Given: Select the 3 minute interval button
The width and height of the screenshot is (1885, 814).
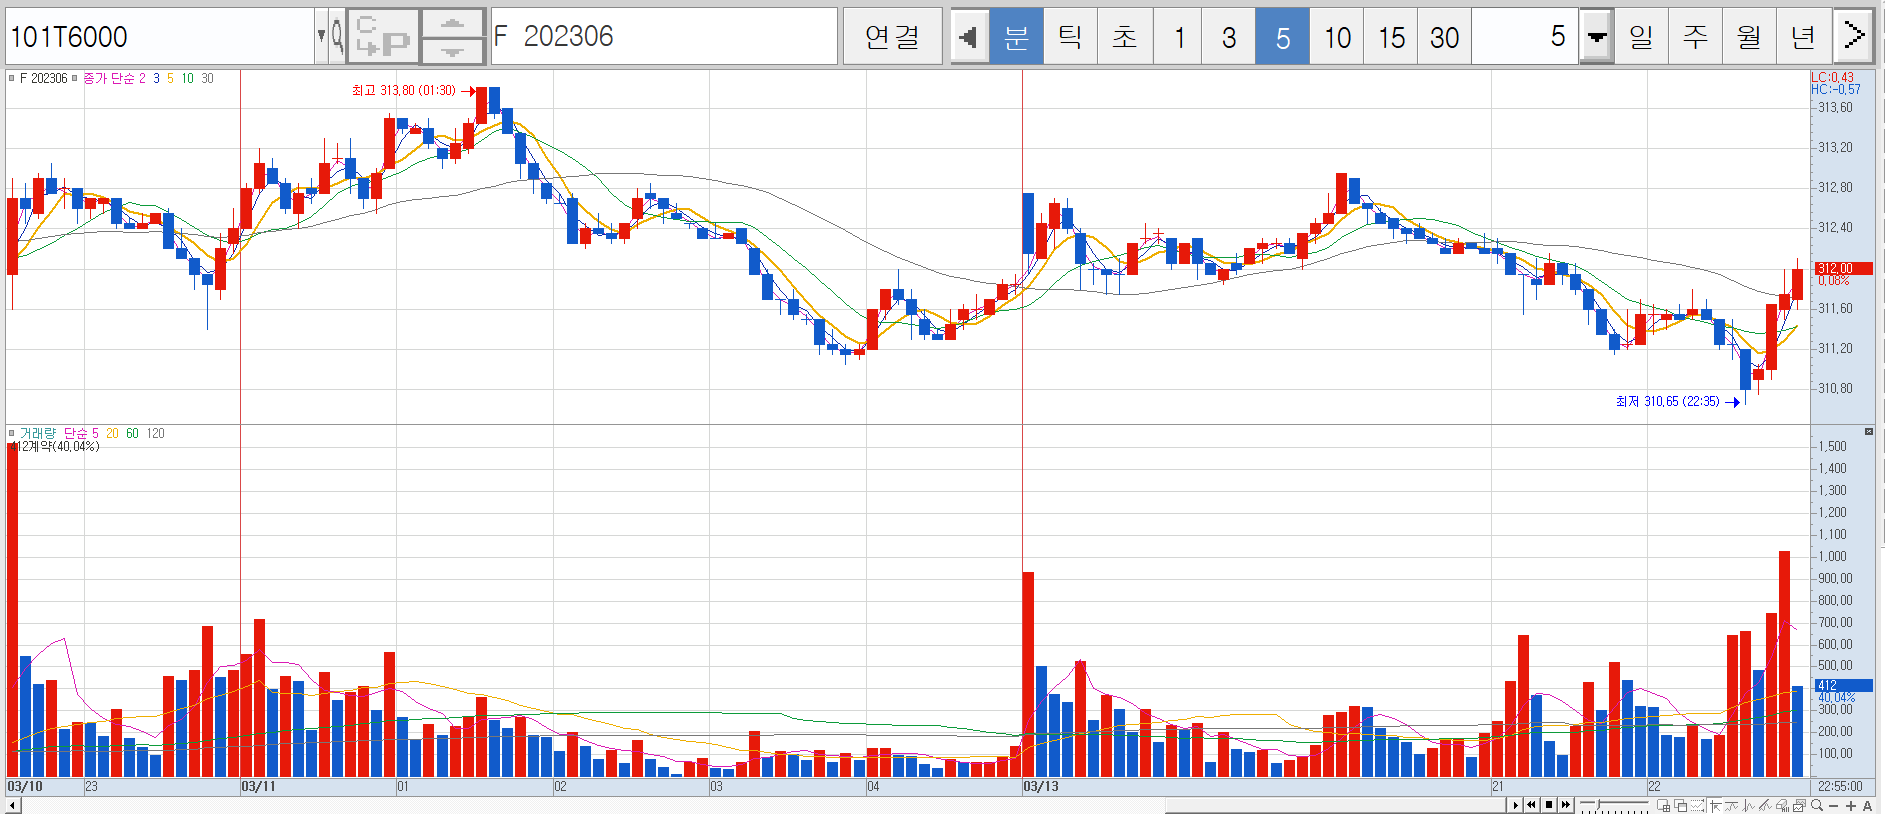Looking at the screenshot, I should tap(1228, 37).
